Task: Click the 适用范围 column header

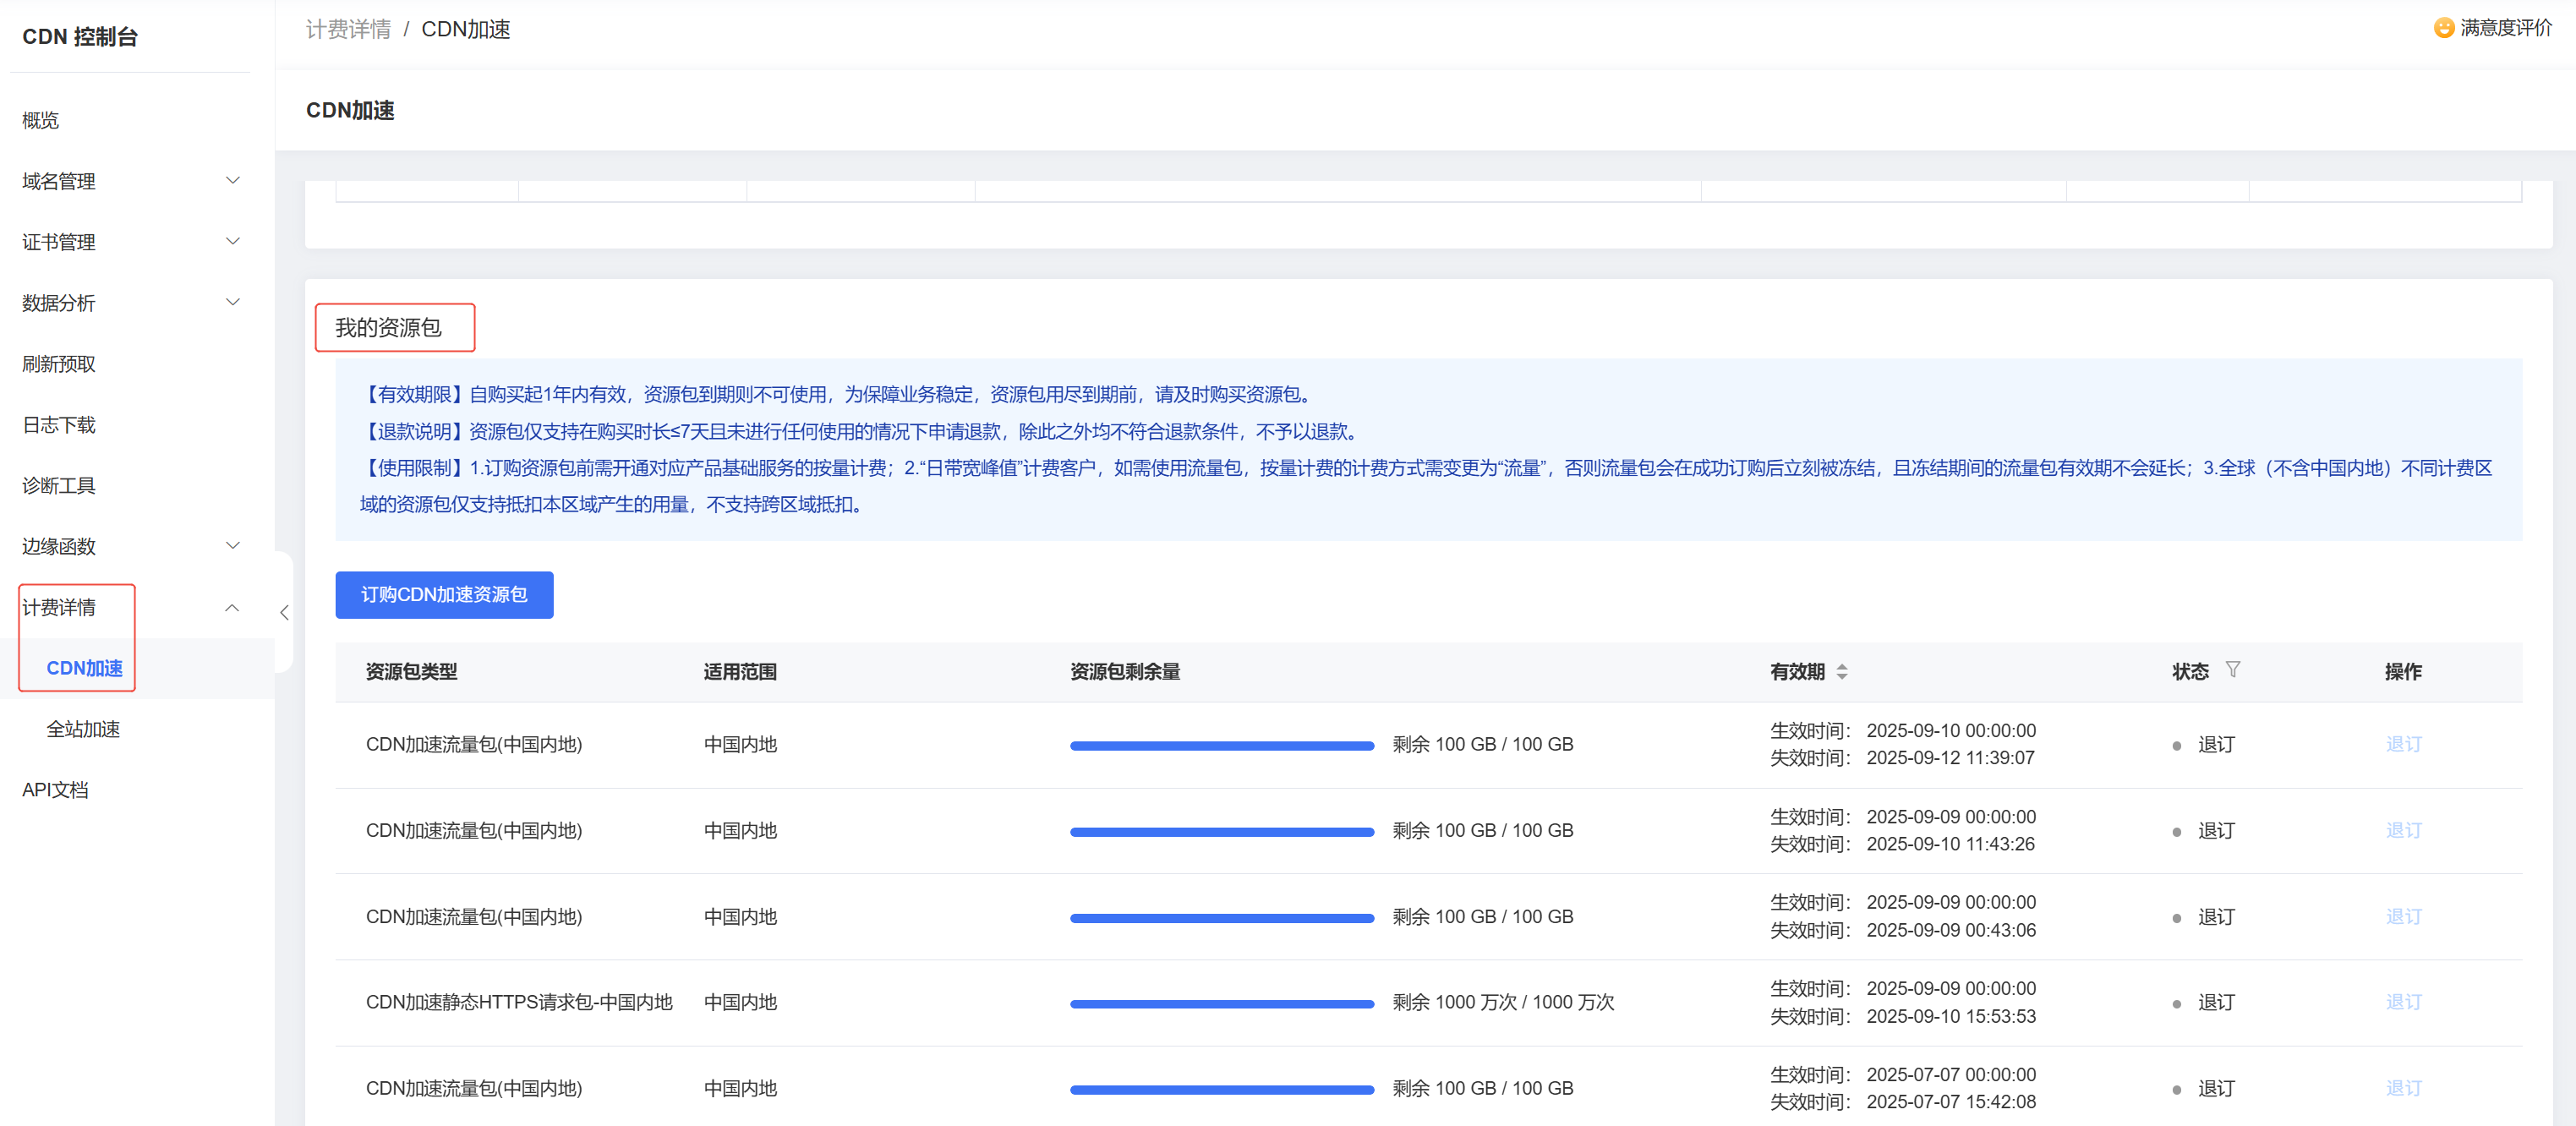Action: pos(740,672)
